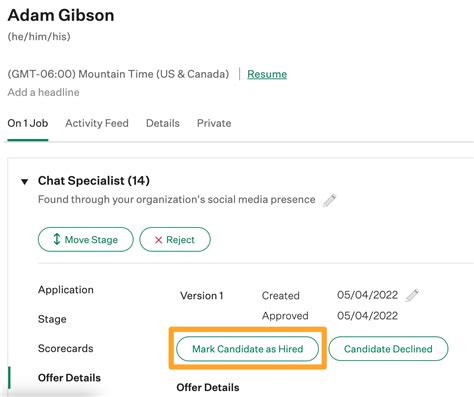Click the Chat Specialist (14) job title
This screenshot has width=474, height=397.
coord(94,181)
